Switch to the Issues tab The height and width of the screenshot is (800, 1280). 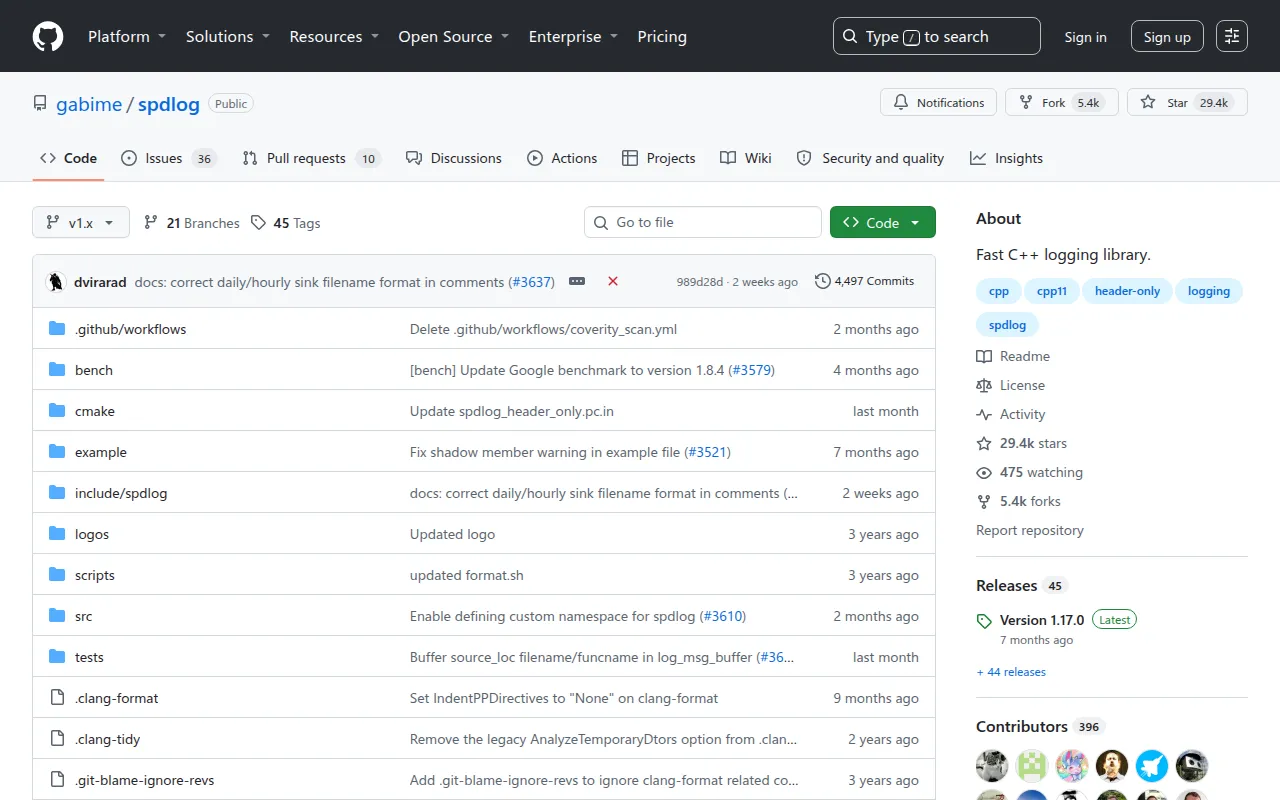168,158
